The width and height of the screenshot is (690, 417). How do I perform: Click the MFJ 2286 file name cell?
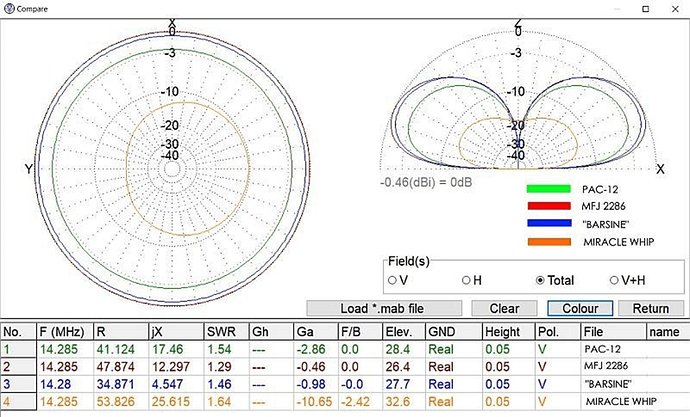point(606,366)
